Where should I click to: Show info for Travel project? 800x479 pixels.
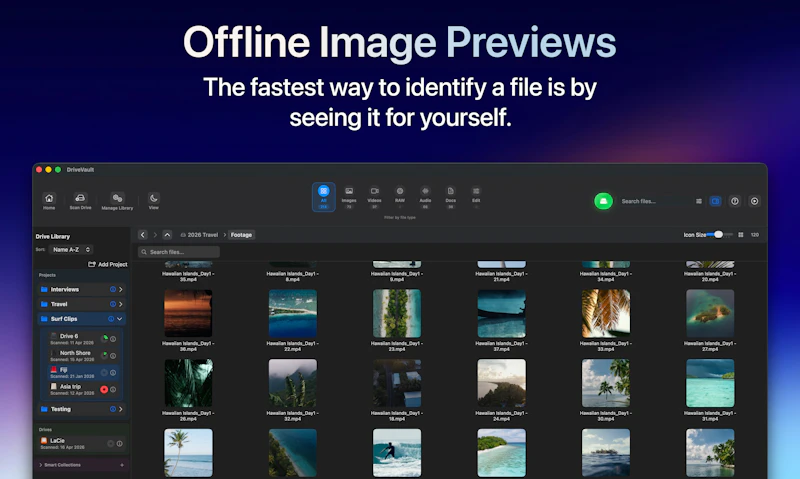tap(113, 304)
